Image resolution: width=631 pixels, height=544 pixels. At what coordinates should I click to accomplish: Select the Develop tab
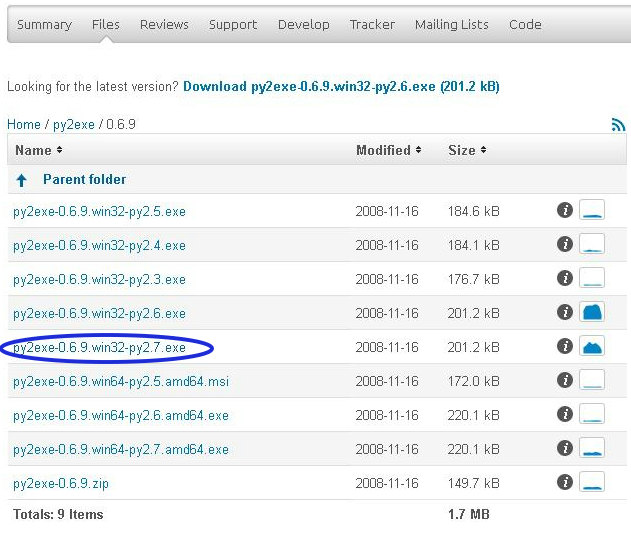(x=303, y=25)
